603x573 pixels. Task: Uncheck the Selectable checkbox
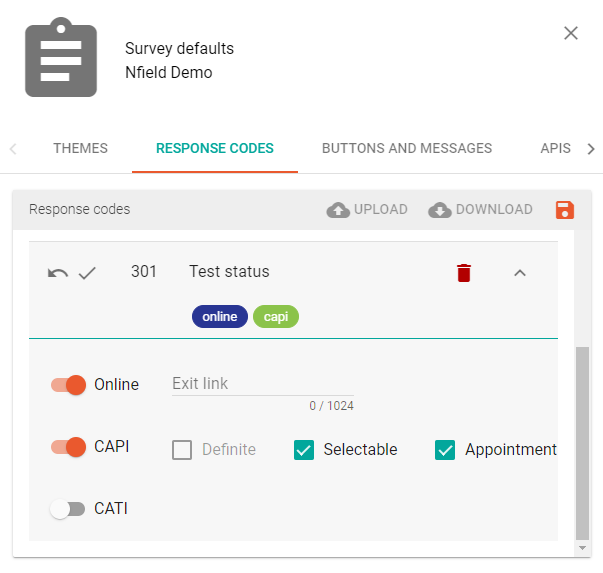point(304,450)
